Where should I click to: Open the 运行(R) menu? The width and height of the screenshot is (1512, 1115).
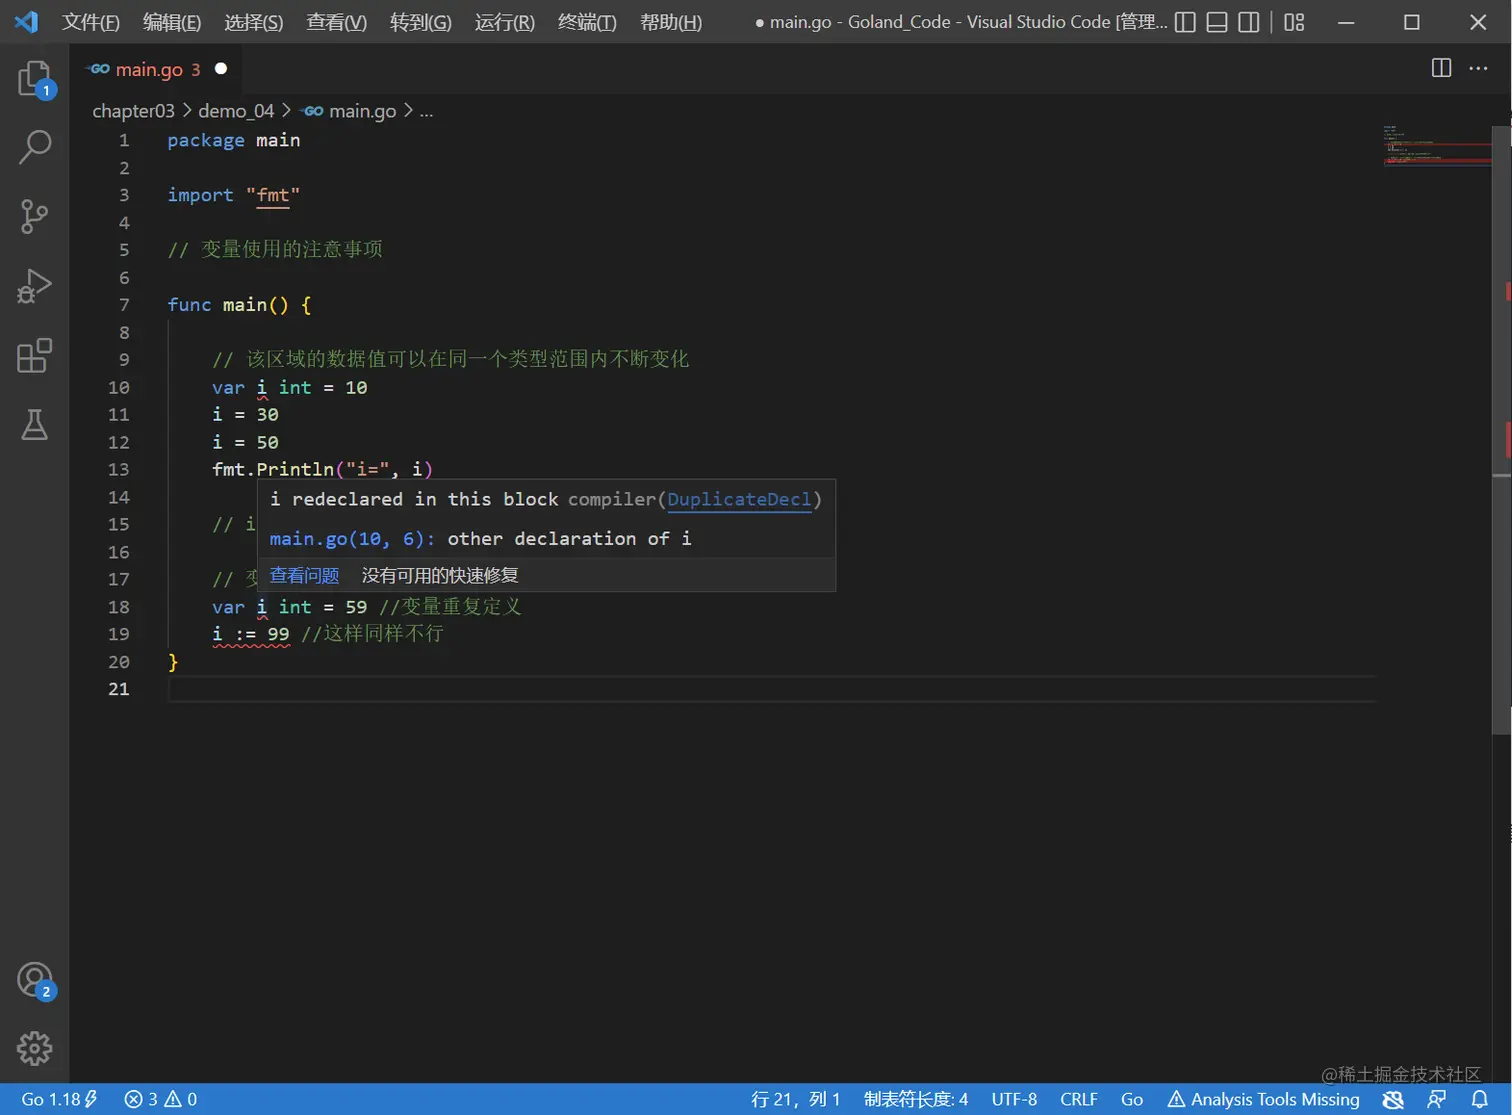point(505,22)
